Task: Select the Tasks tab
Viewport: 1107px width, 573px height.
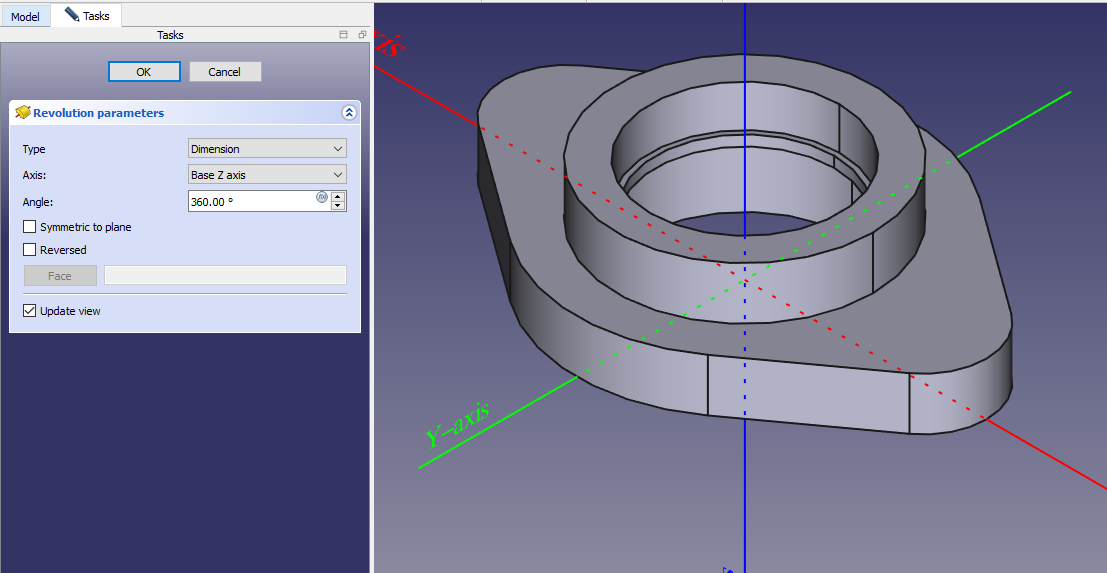Action: [x=87, y=16]
